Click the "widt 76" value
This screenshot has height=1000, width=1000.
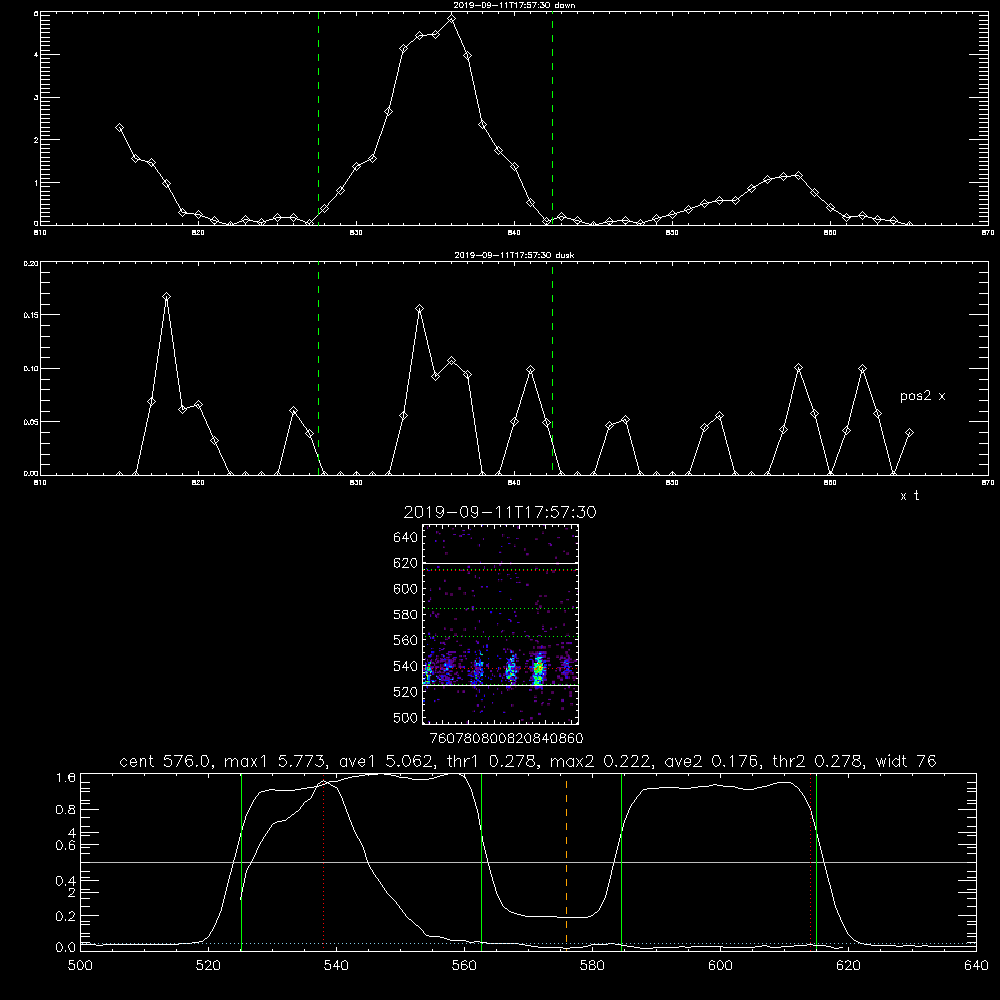(906, 761)
